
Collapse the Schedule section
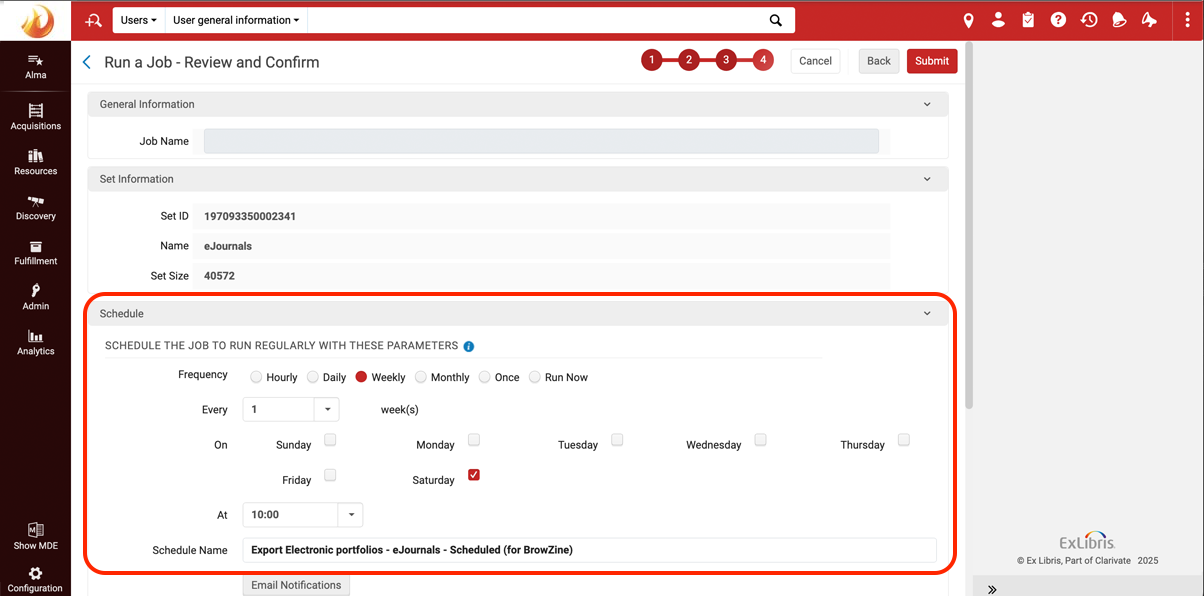pos(927,314)
